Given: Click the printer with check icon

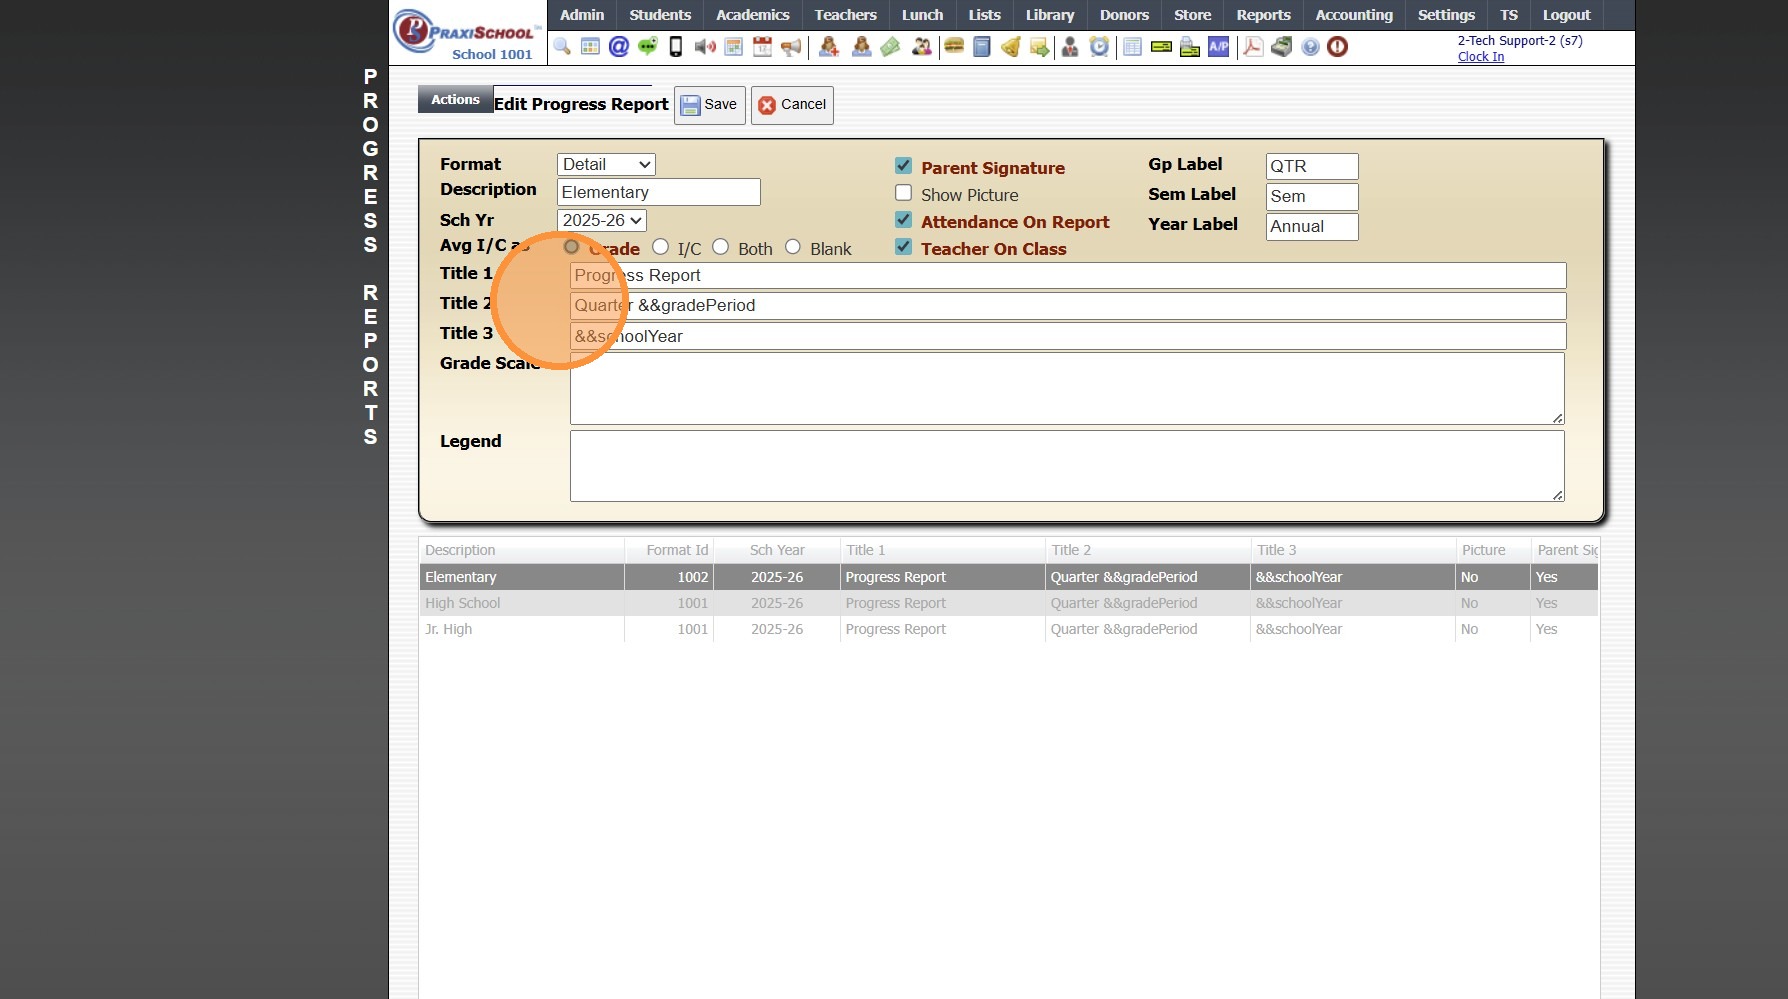Looking at the screenshot, I should 1190,47.
